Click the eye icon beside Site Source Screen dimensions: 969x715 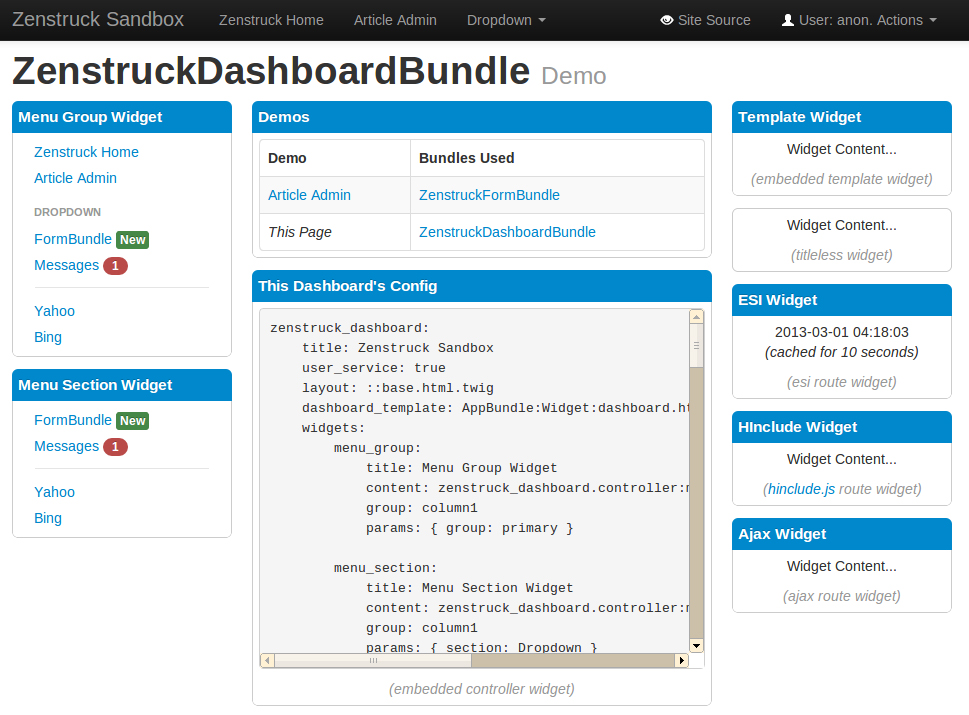[666, 20]
